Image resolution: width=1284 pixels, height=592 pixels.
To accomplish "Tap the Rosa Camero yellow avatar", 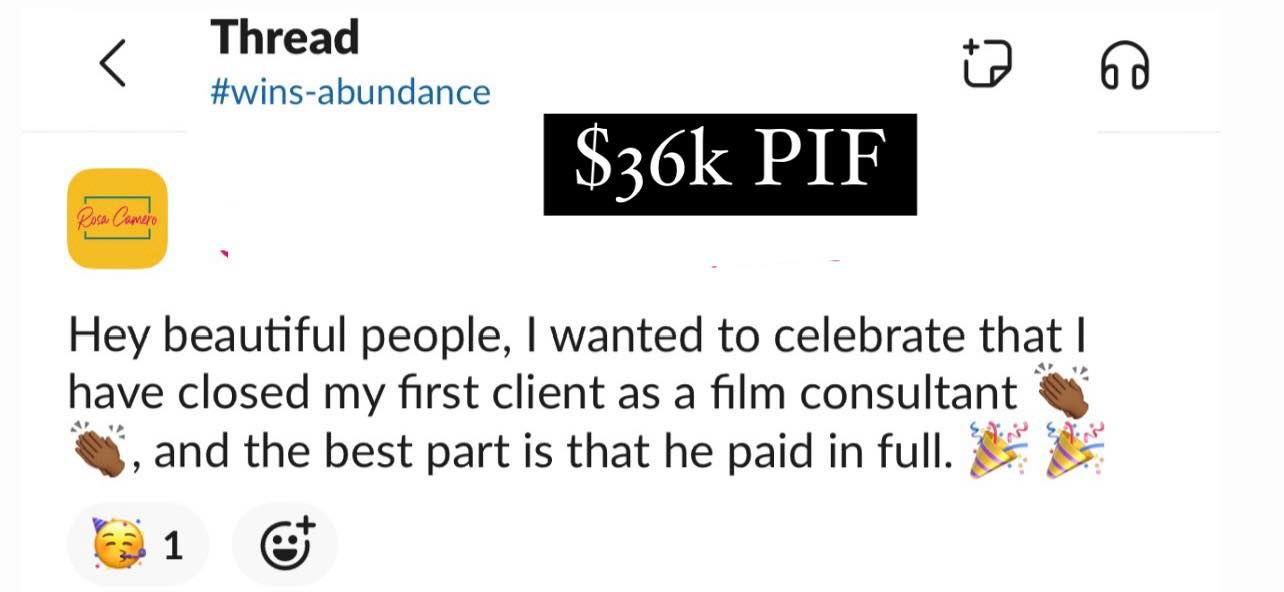I will point(117,218).
